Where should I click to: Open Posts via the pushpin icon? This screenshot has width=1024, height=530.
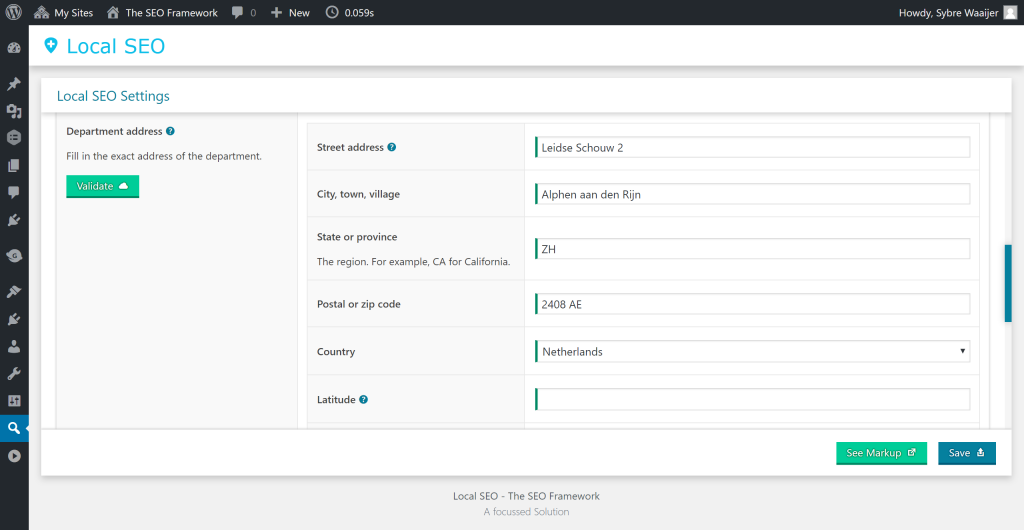pyautogui.click(x=14, y=84)
